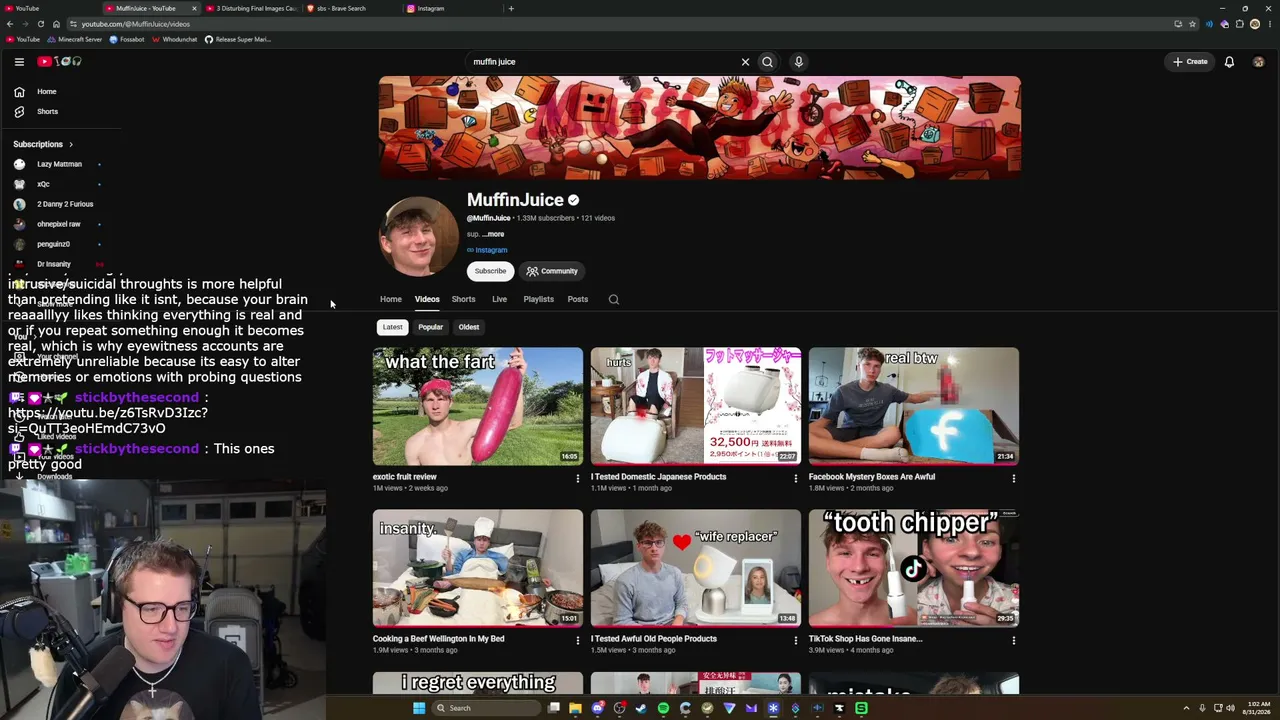Viewport: 1280px width, 720px height.
Task: Go to Home in the sidebar
Action: (47, 92)
